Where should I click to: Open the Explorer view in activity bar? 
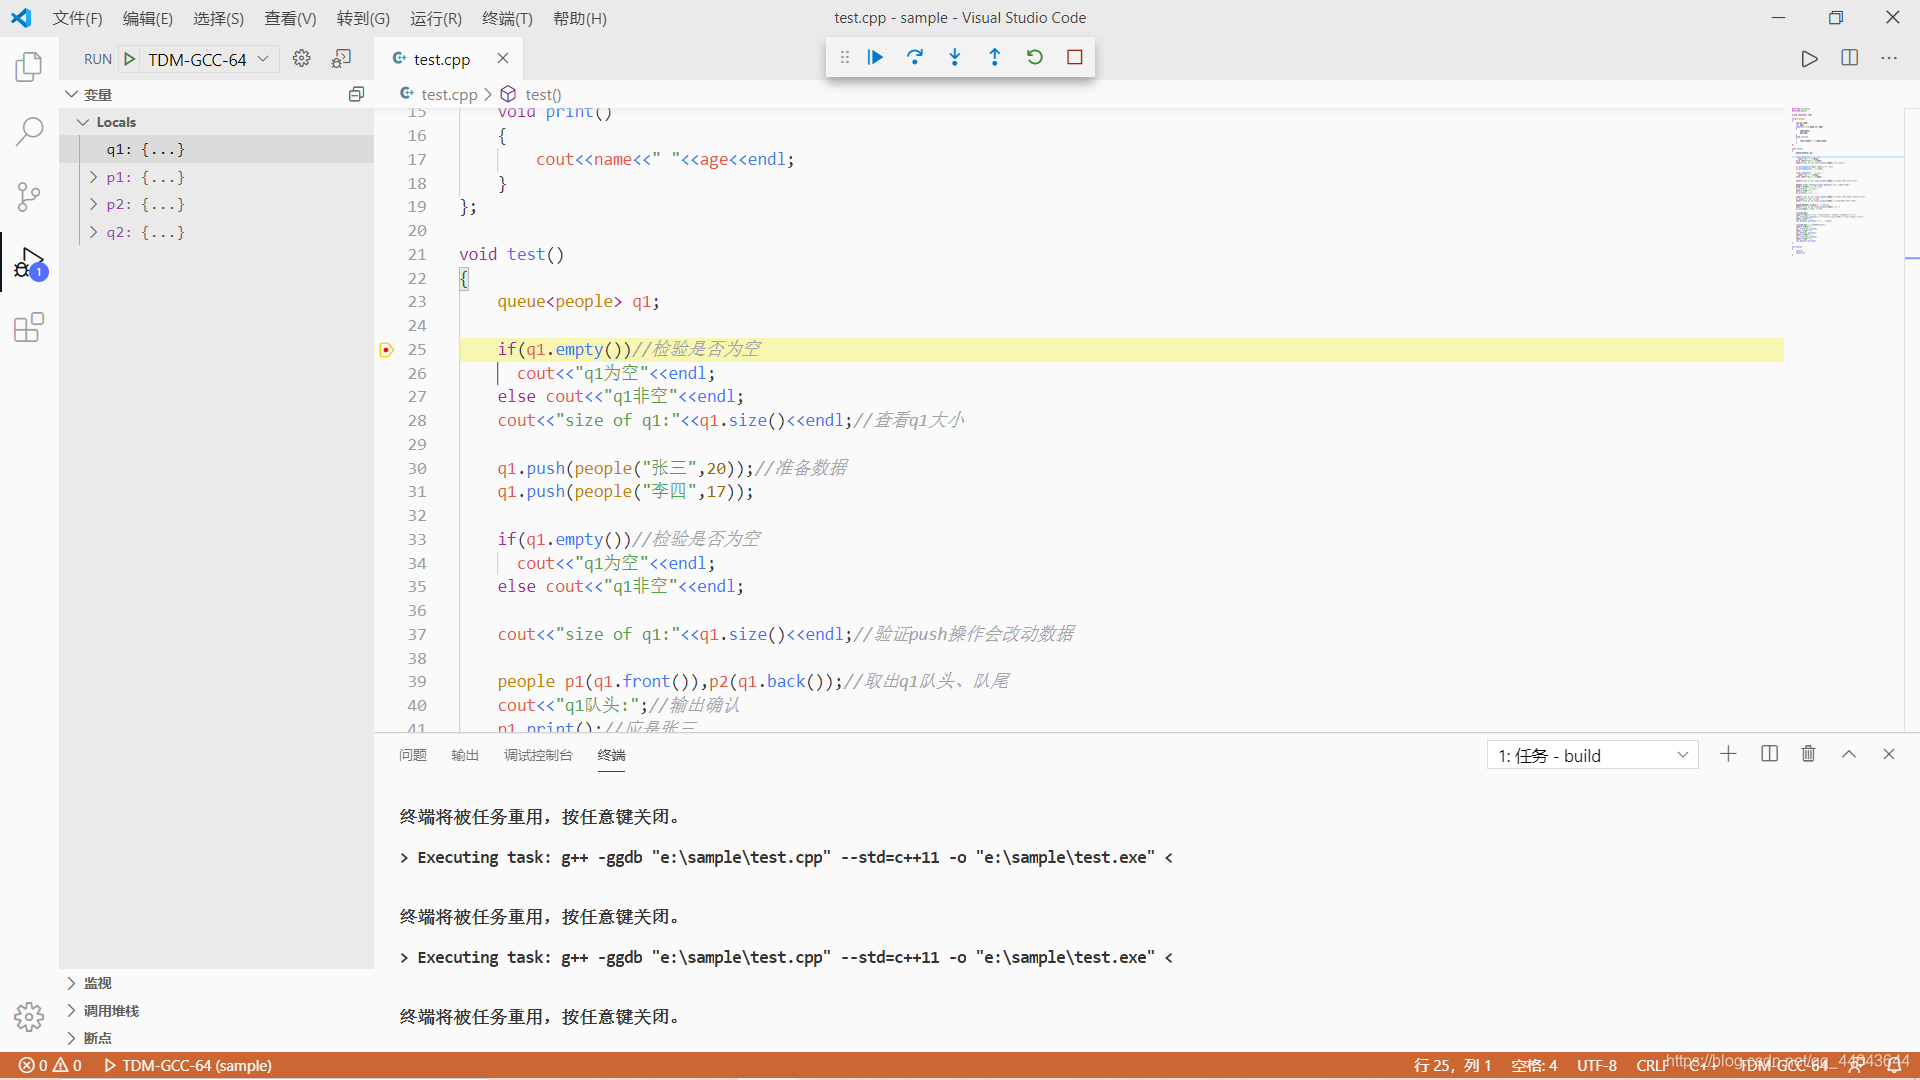[29, 67]
